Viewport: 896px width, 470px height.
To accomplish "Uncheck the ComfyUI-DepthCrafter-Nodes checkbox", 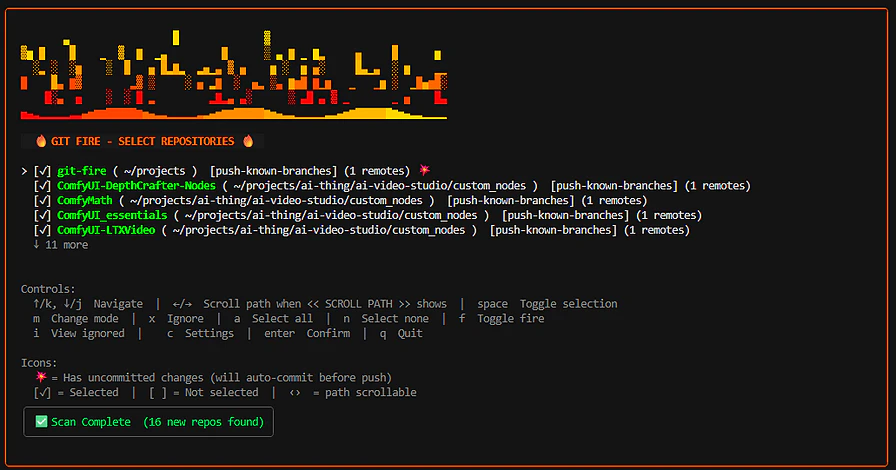I will [42, 186].
